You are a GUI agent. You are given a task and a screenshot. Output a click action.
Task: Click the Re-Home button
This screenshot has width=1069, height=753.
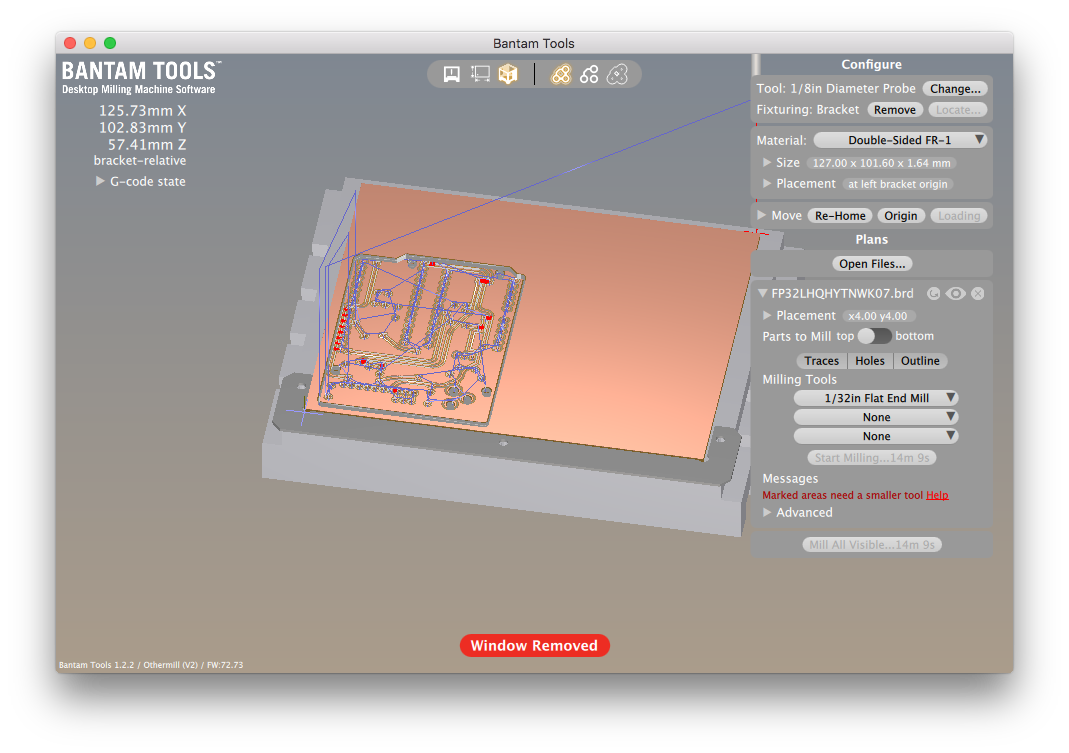point(840,216)
